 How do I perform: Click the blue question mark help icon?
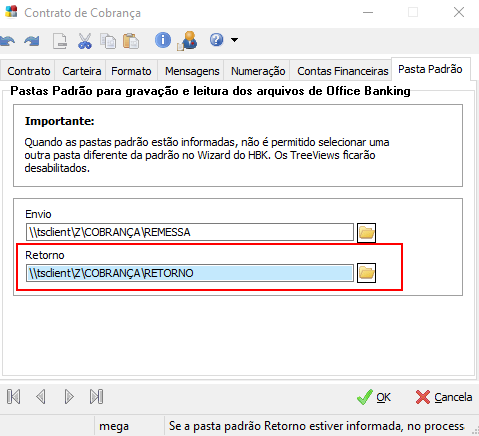pos(216,40)
